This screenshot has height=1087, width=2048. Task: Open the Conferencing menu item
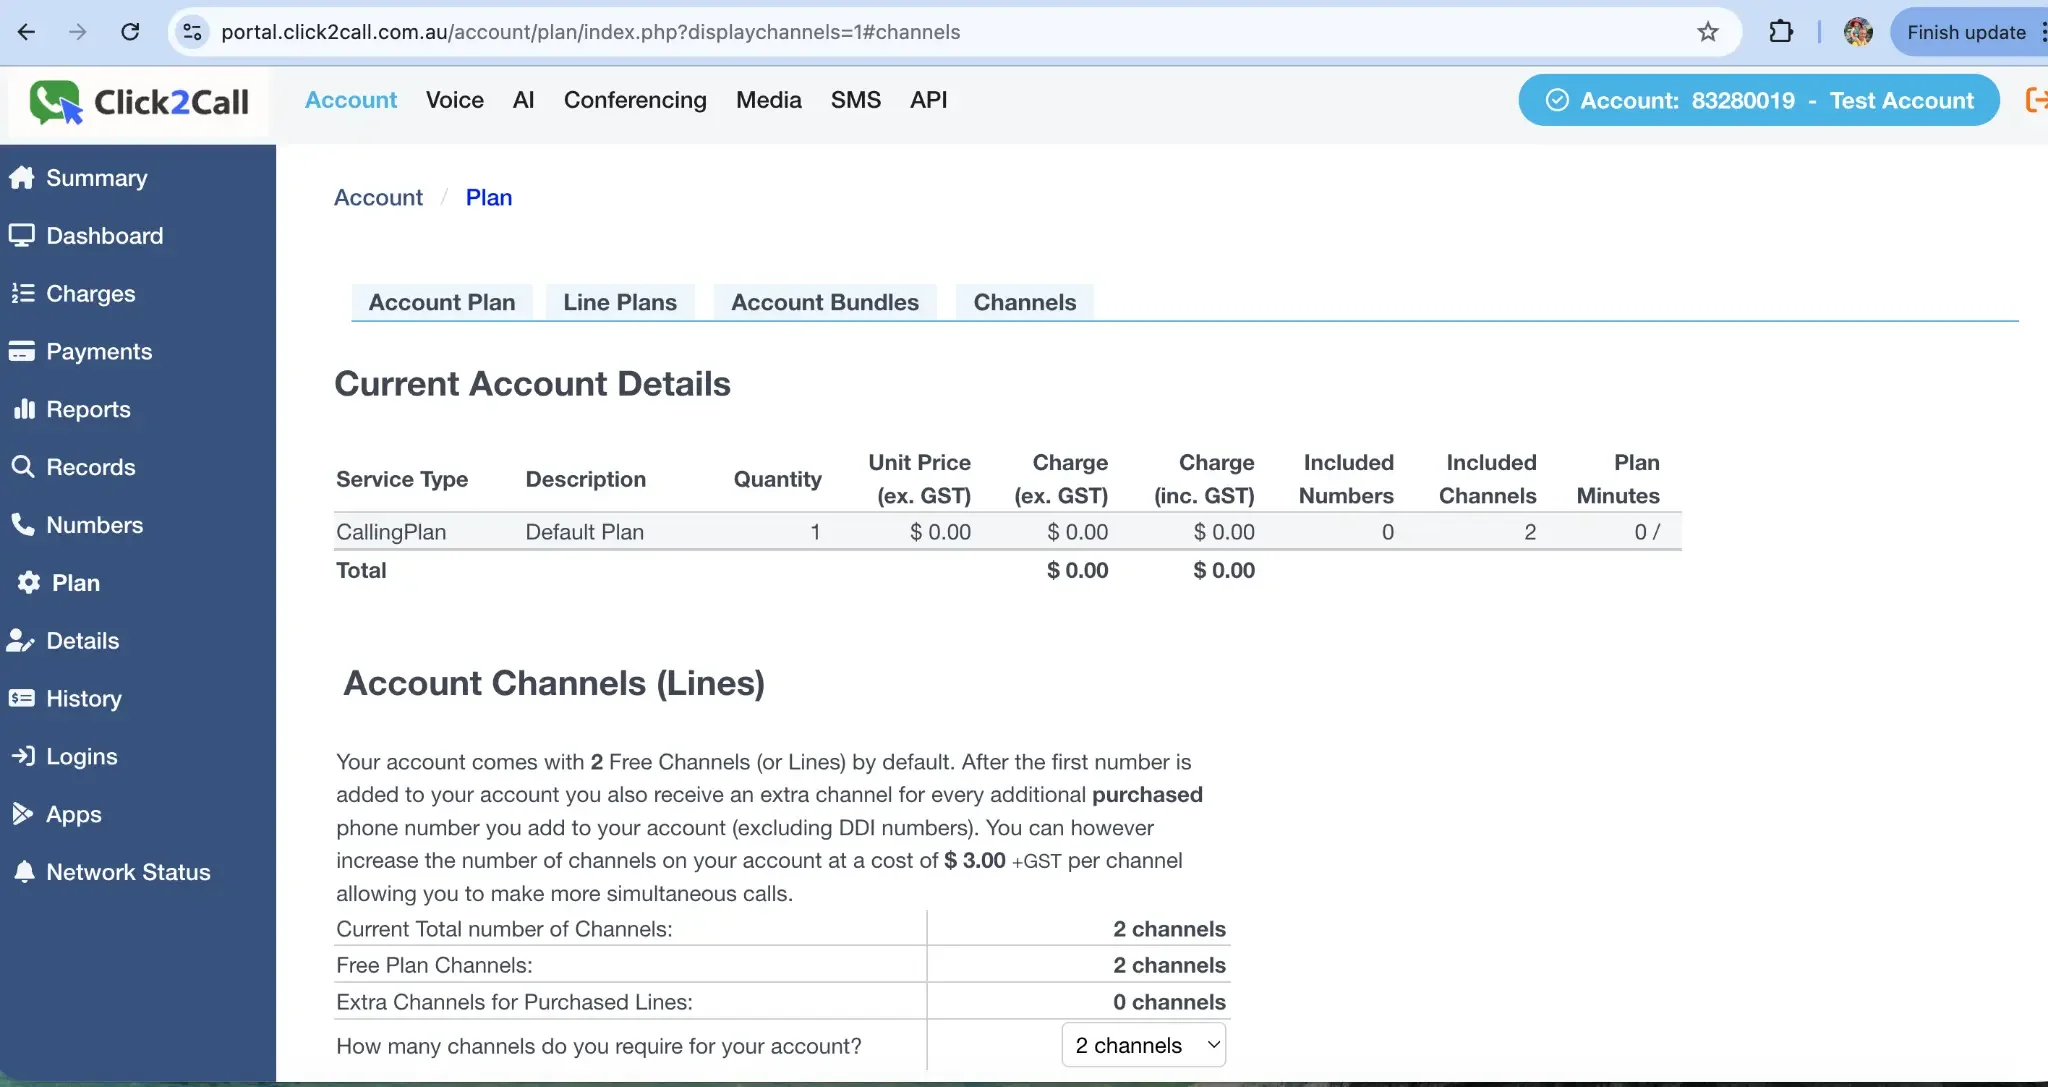coord(635,100)
